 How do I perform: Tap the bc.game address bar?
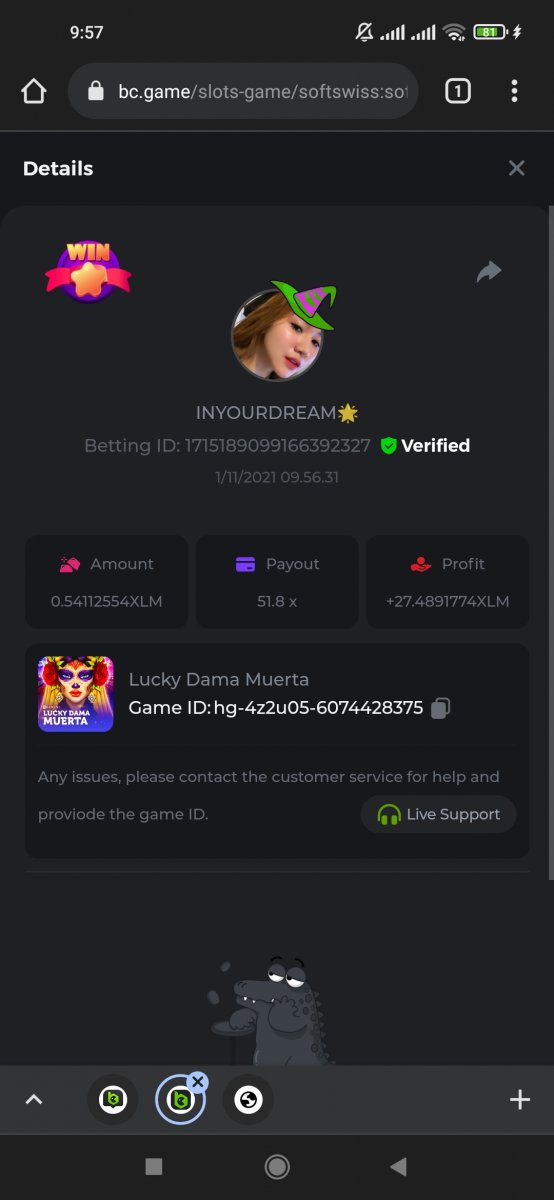click(243, 92)
